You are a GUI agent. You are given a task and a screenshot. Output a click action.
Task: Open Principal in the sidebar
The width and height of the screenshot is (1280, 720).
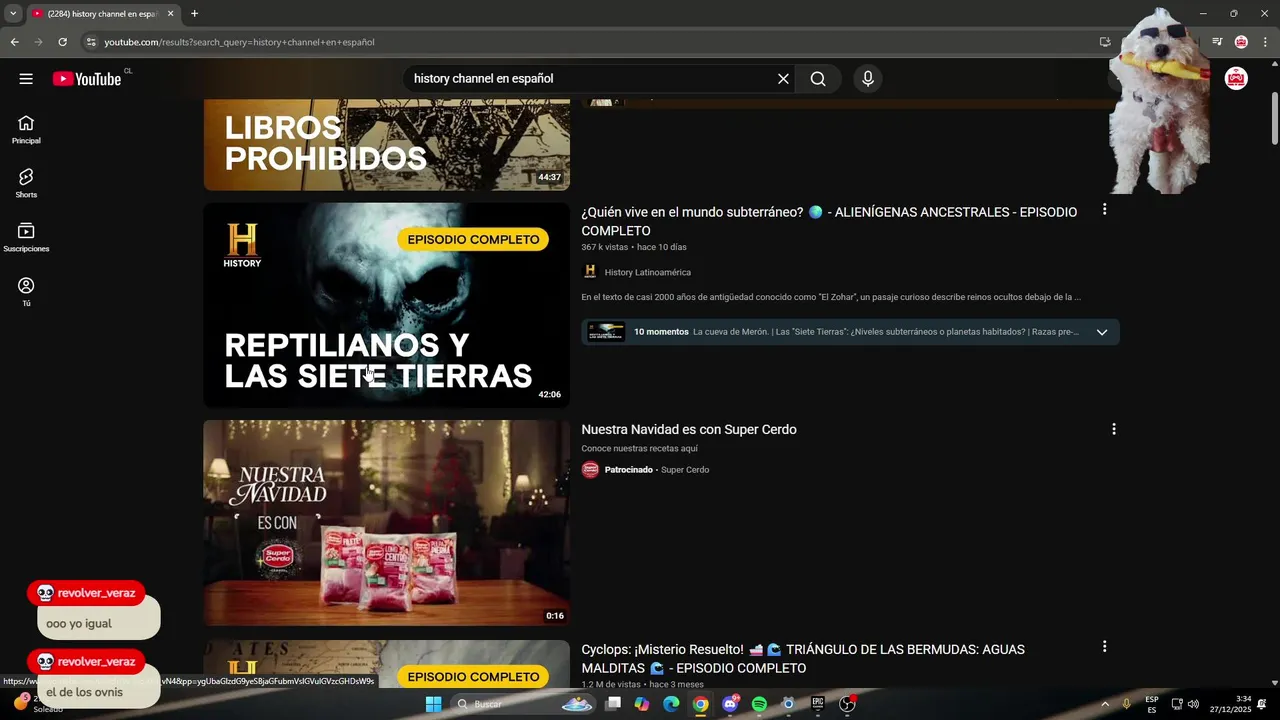pos(26,129)
